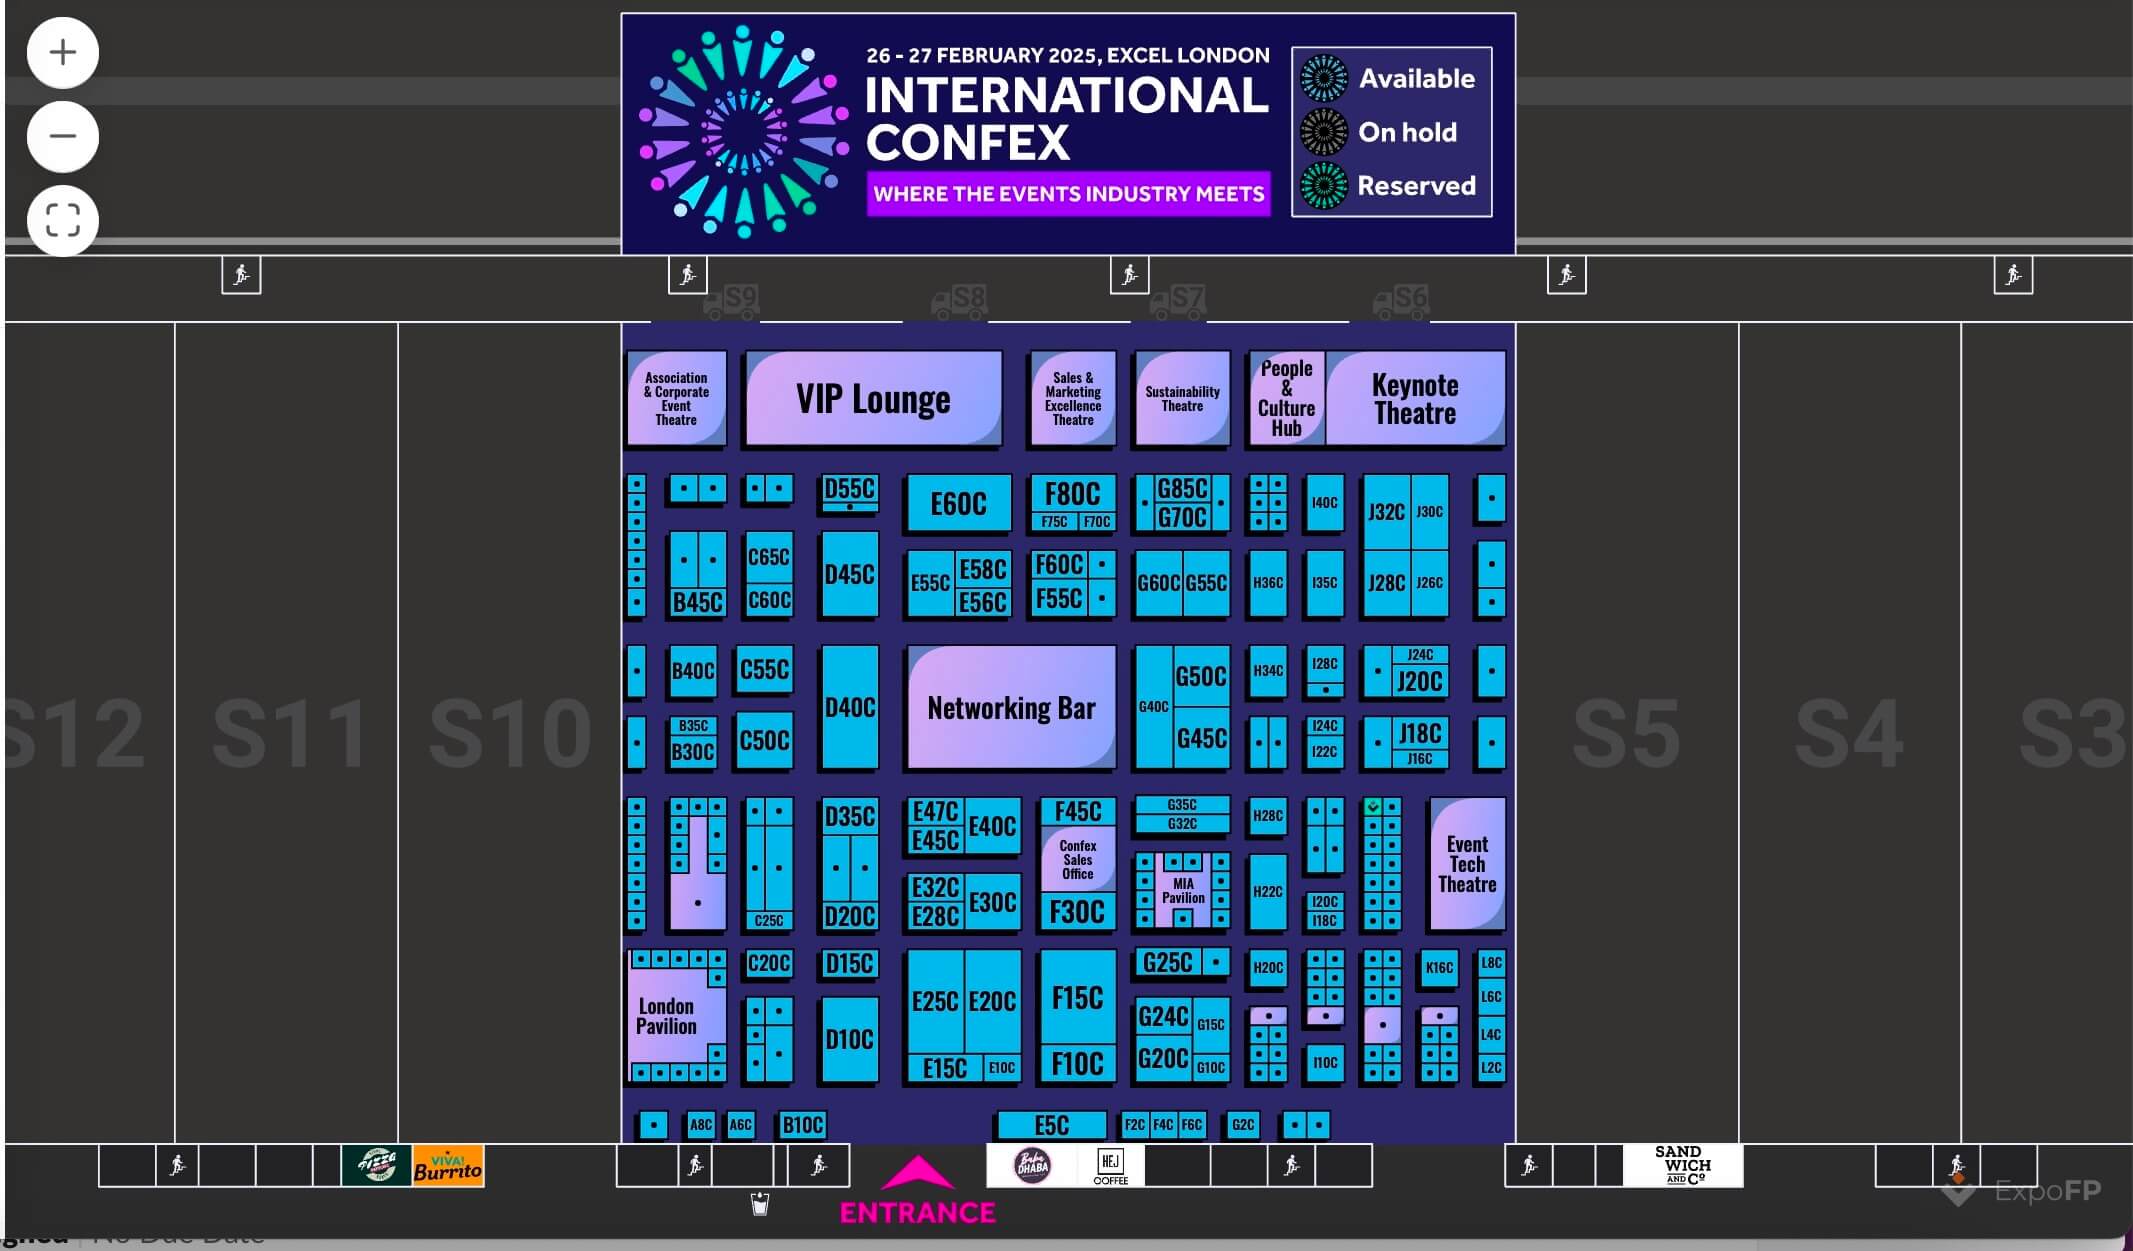Zoom out with the minus button
2133x1251 pixels.
tap(63, 136)
